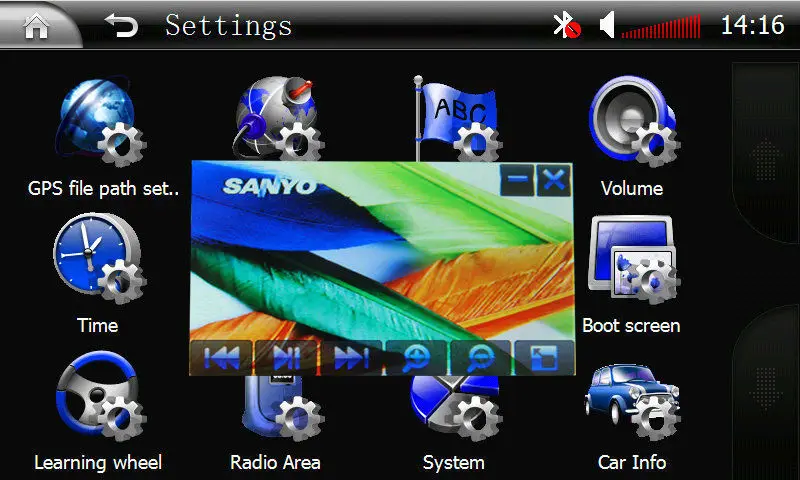Open Time clock settings icon
Viewport: 800px width, 480px height.
(x=100, y=259)
